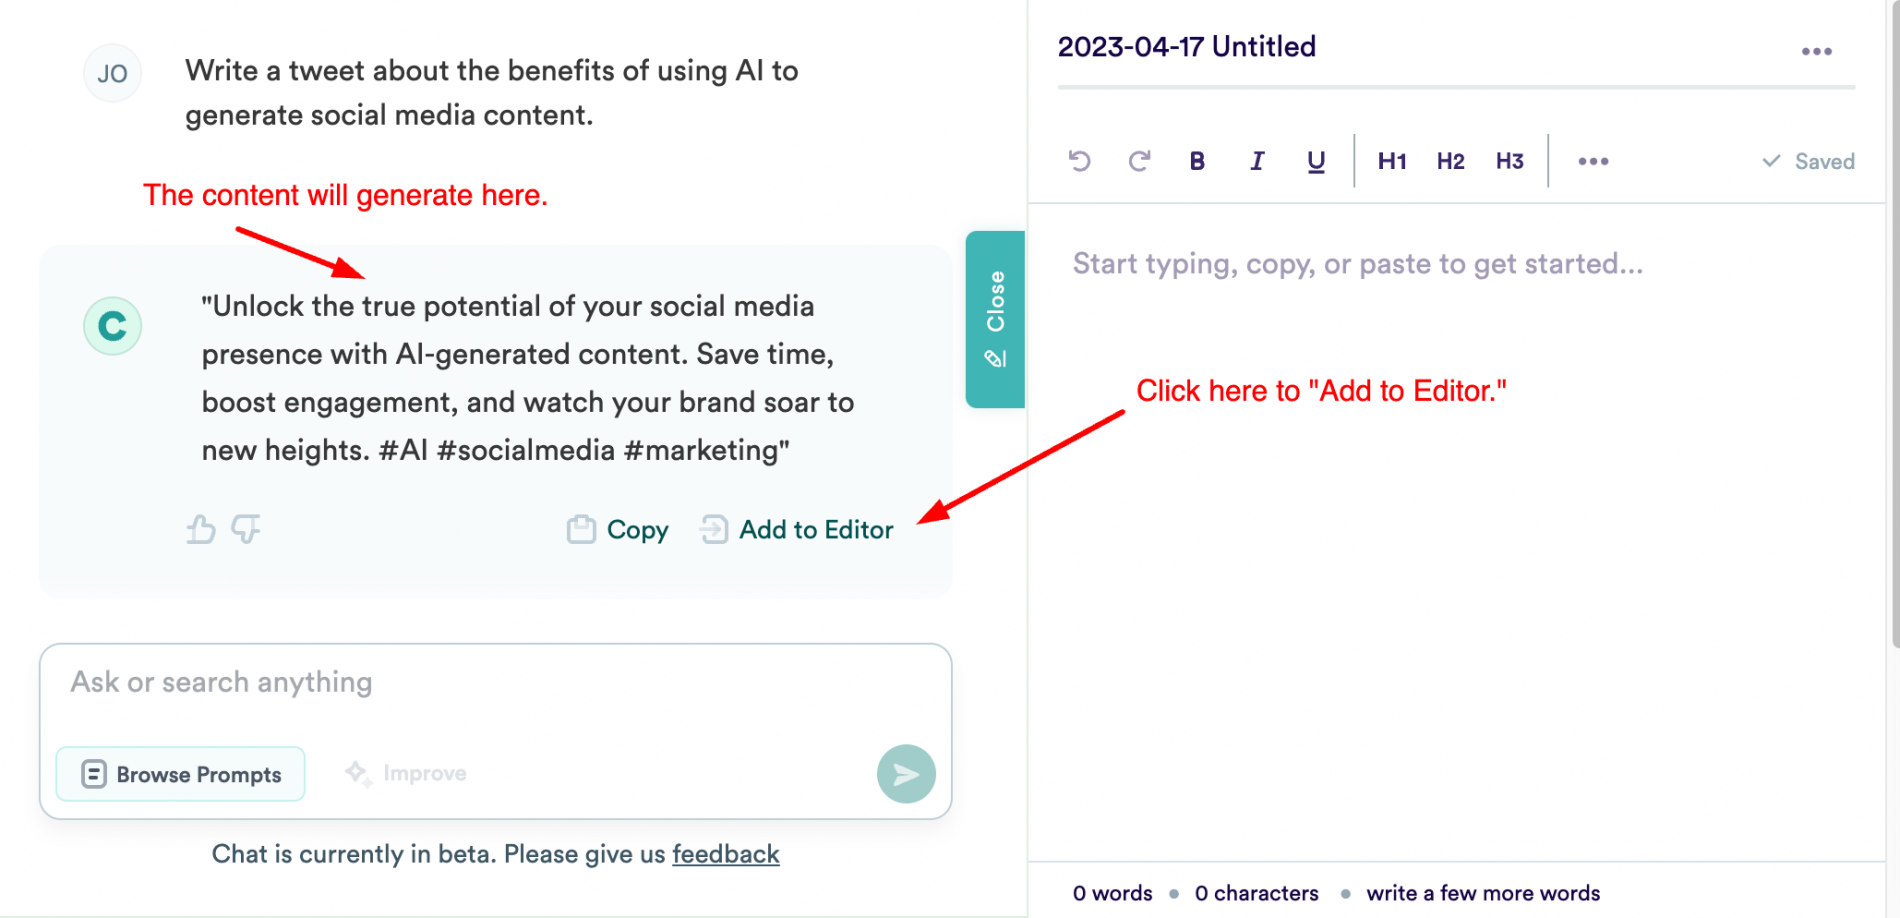
Task: Open document options menu beside title
Action: coord(1817,51)
